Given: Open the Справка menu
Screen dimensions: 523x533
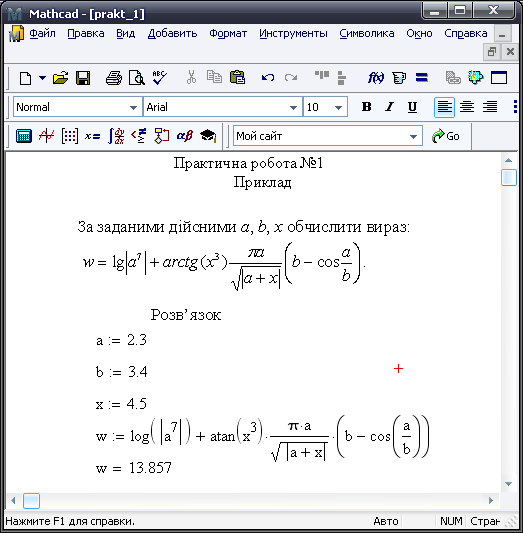Looking at the screenshot, I should pos(466,33).
